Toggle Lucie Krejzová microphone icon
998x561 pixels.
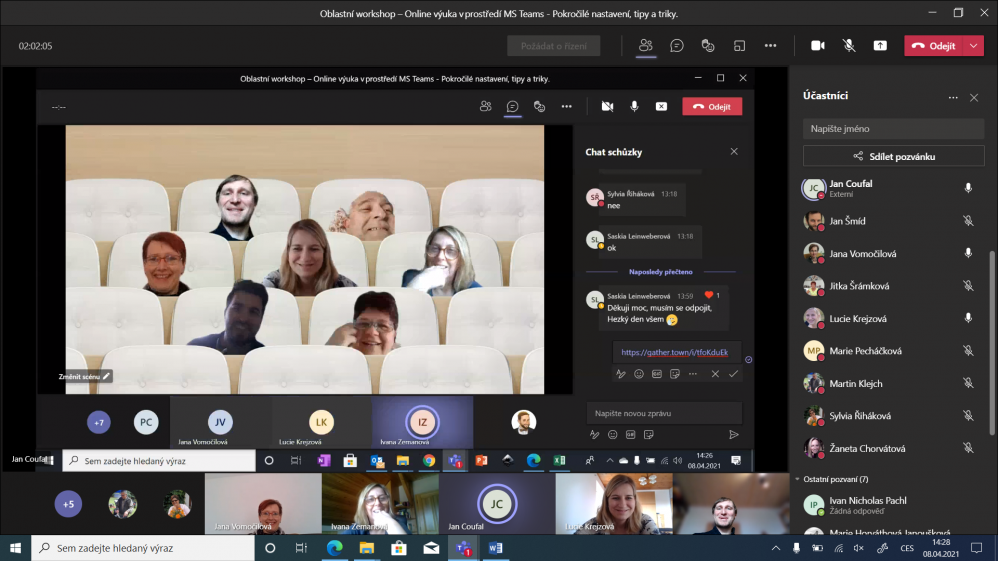pyautogui.click(x=968, y=318)
